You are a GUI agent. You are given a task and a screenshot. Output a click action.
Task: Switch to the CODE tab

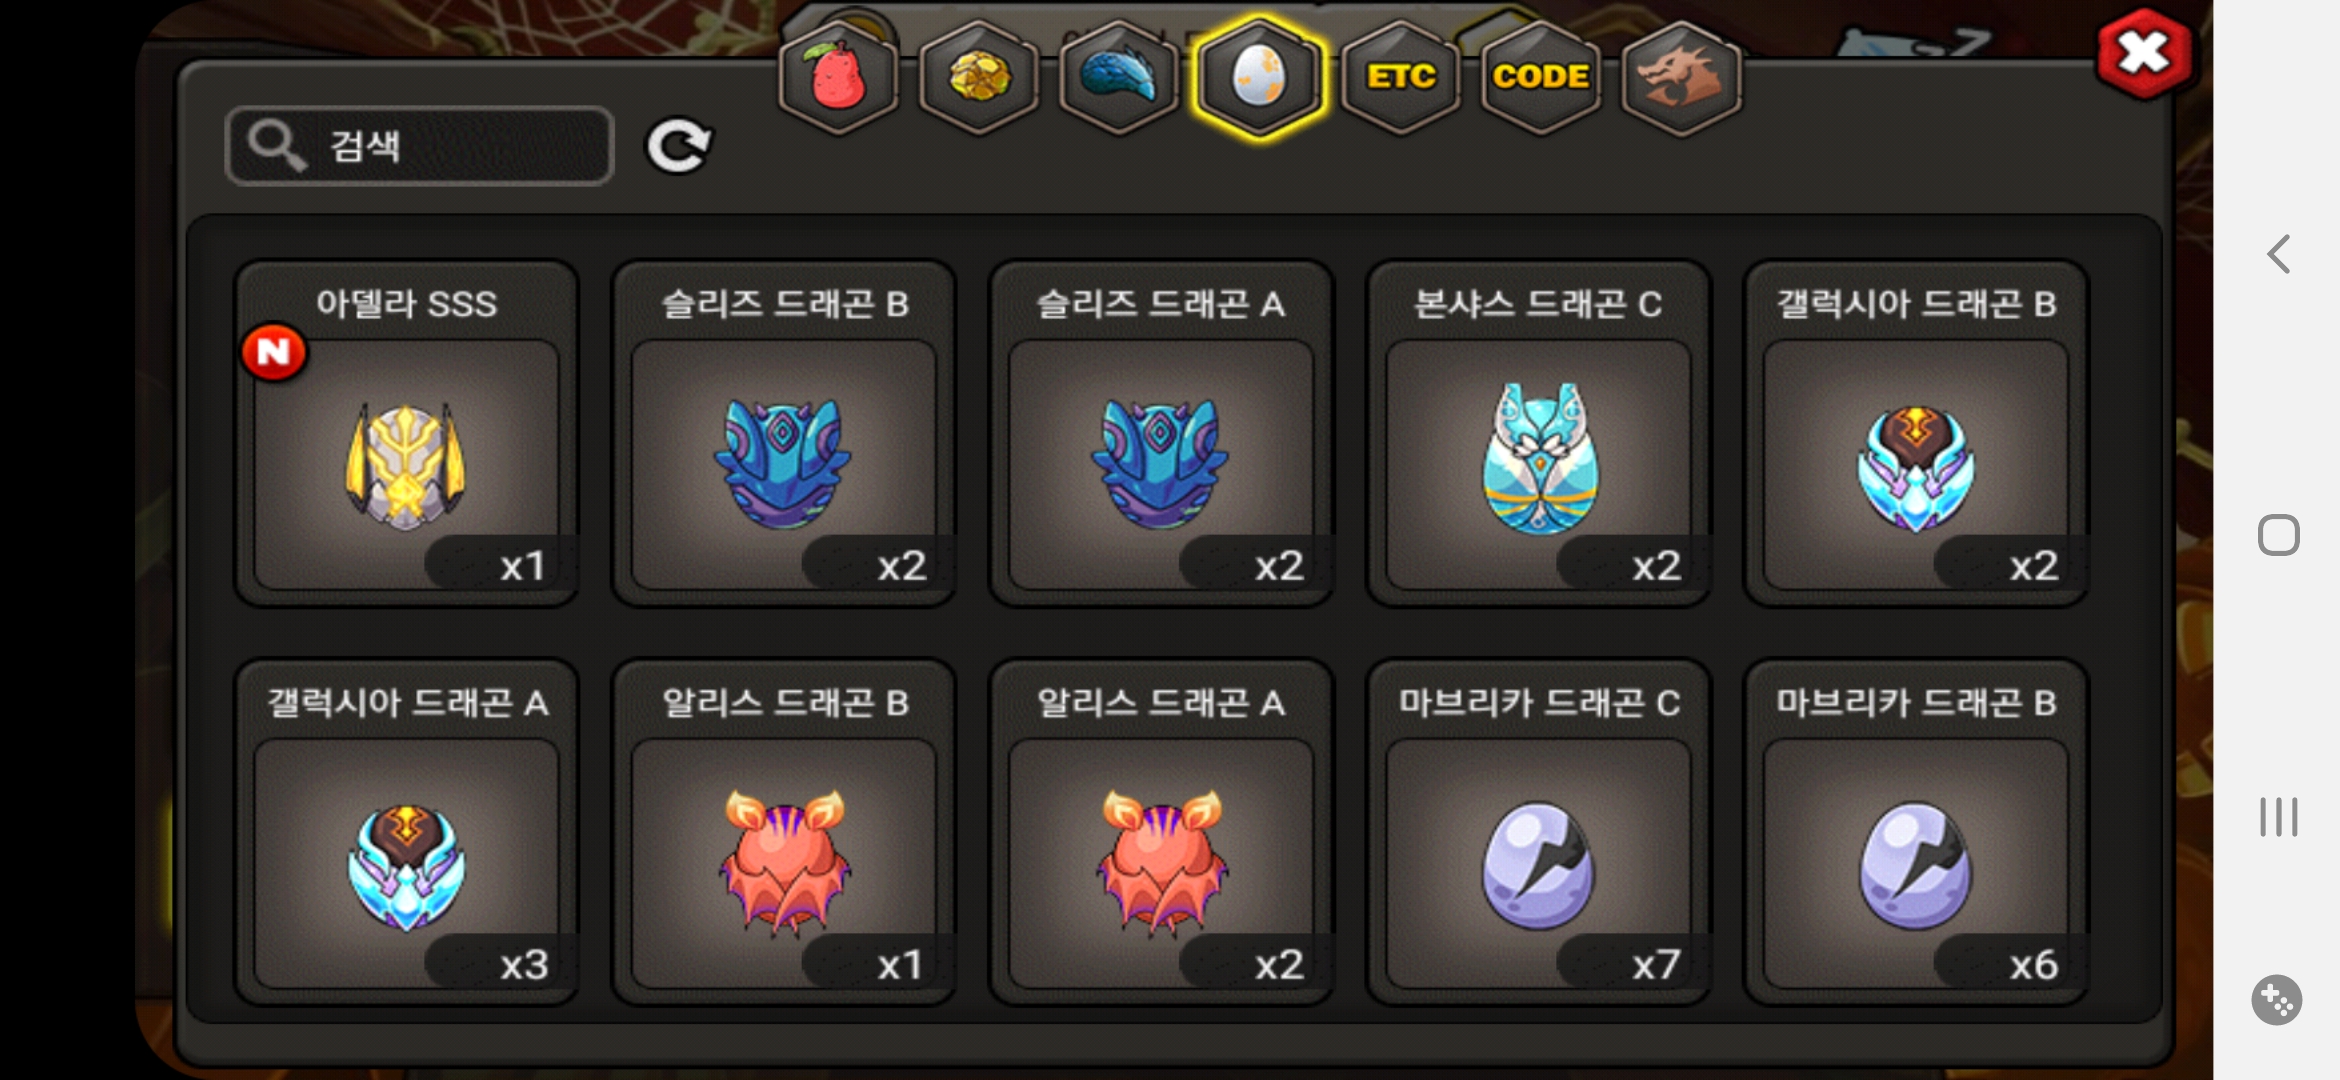1541,78
